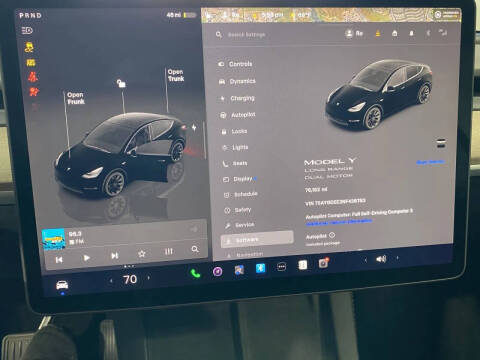Tap the notifications bell icon
This screenshot has width=480, height=360.
pos(411,33)
